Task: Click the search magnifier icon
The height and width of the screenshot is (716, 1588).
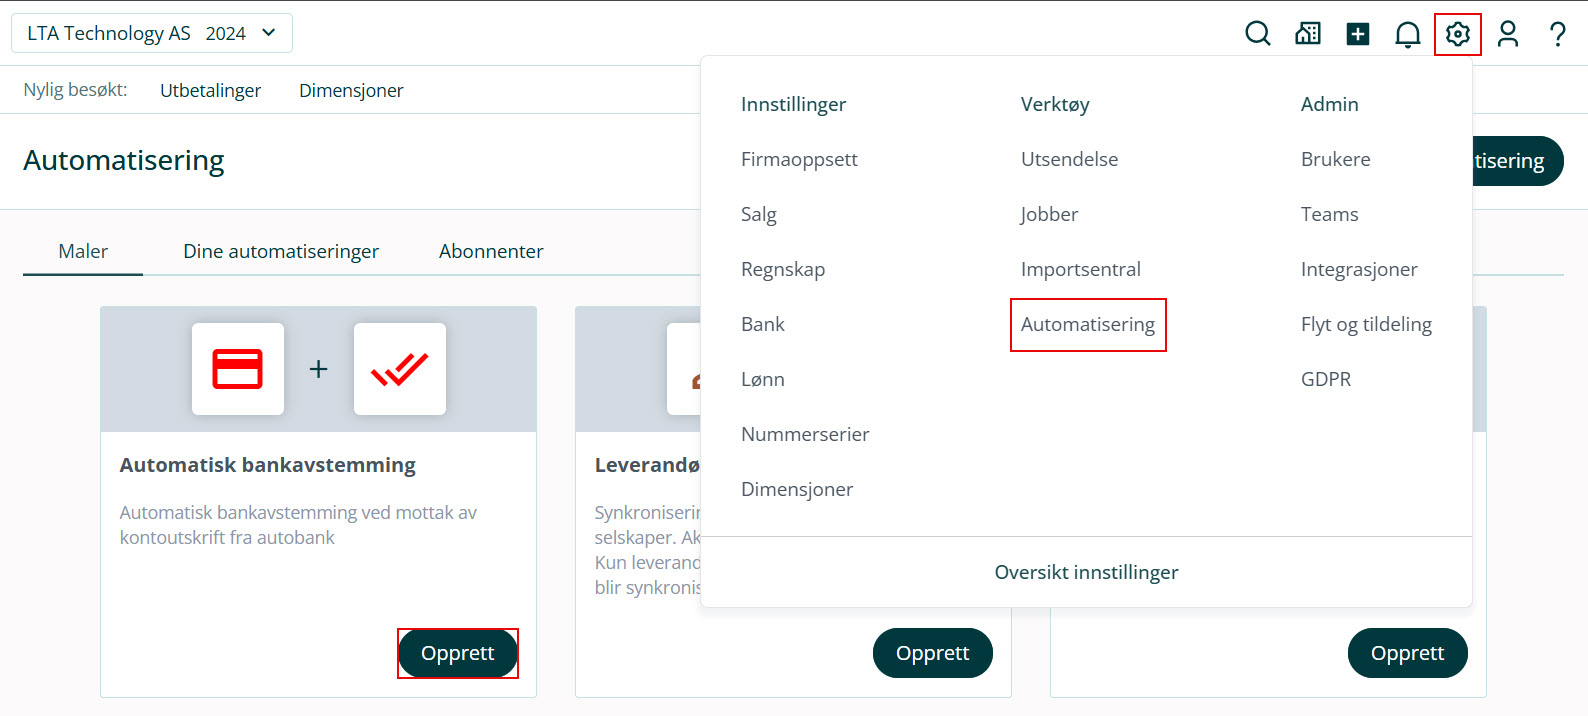Action: click(x=1257, y=34)
